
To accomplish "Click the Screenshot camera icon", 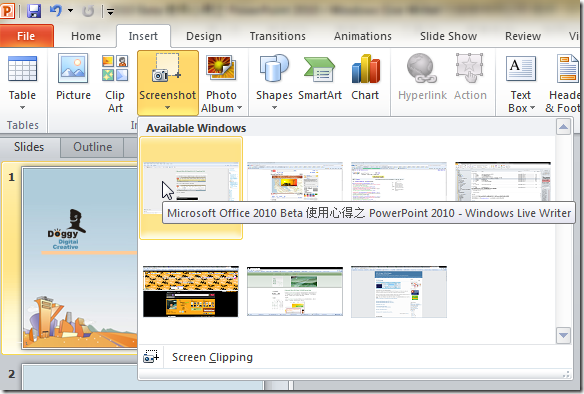I will click(167, 68).
